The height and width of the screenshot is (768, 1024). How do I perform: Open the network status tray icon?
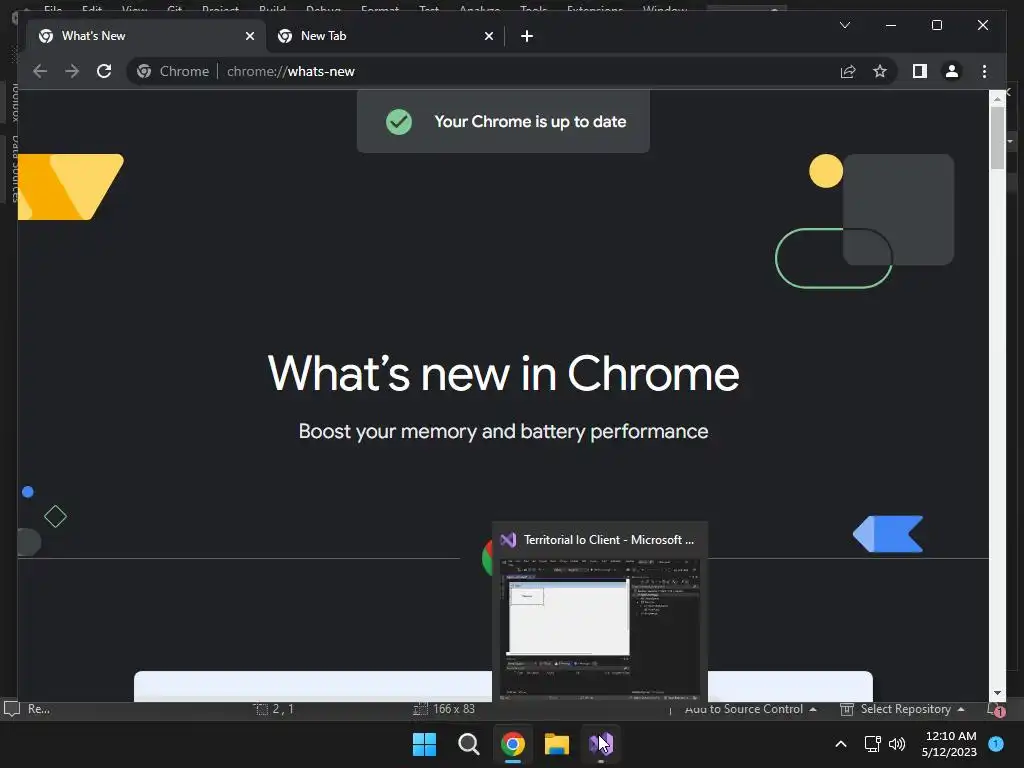[x=872, y=744]
